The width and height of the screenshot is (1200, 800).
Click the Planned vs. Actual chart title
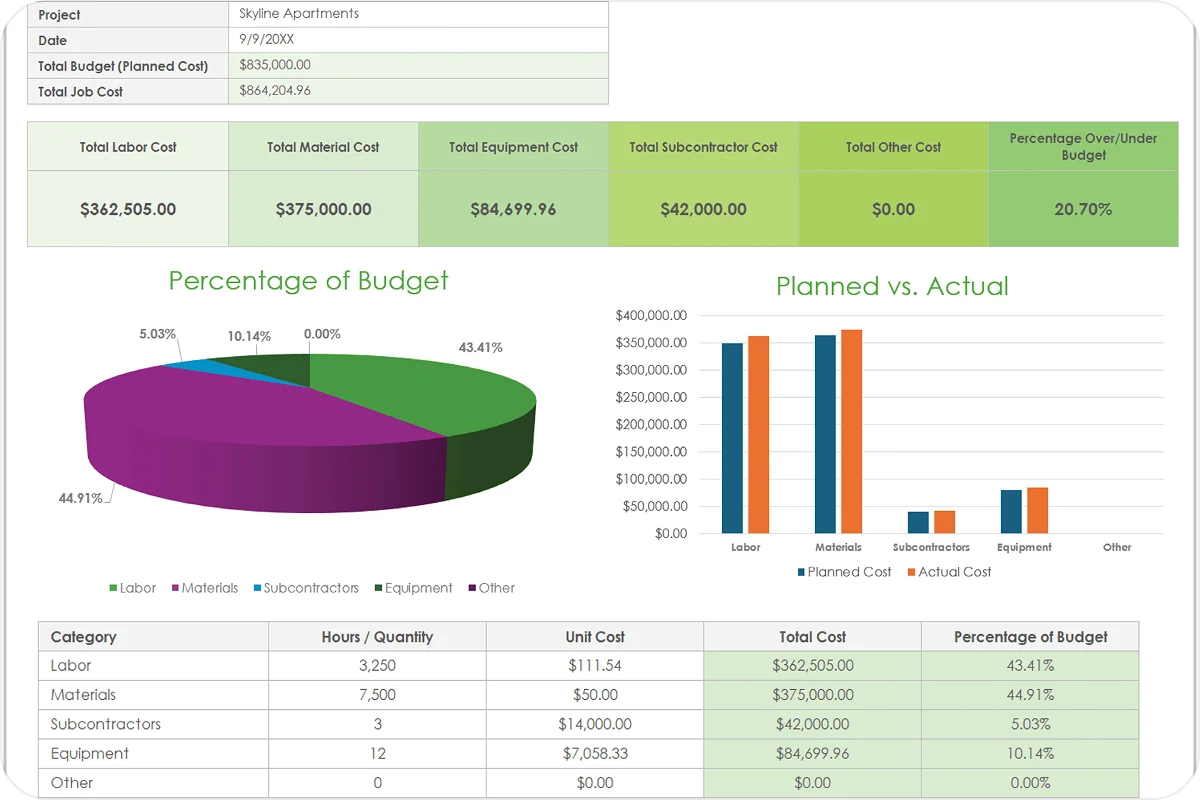pyautogui.click(x=892, y=286)
